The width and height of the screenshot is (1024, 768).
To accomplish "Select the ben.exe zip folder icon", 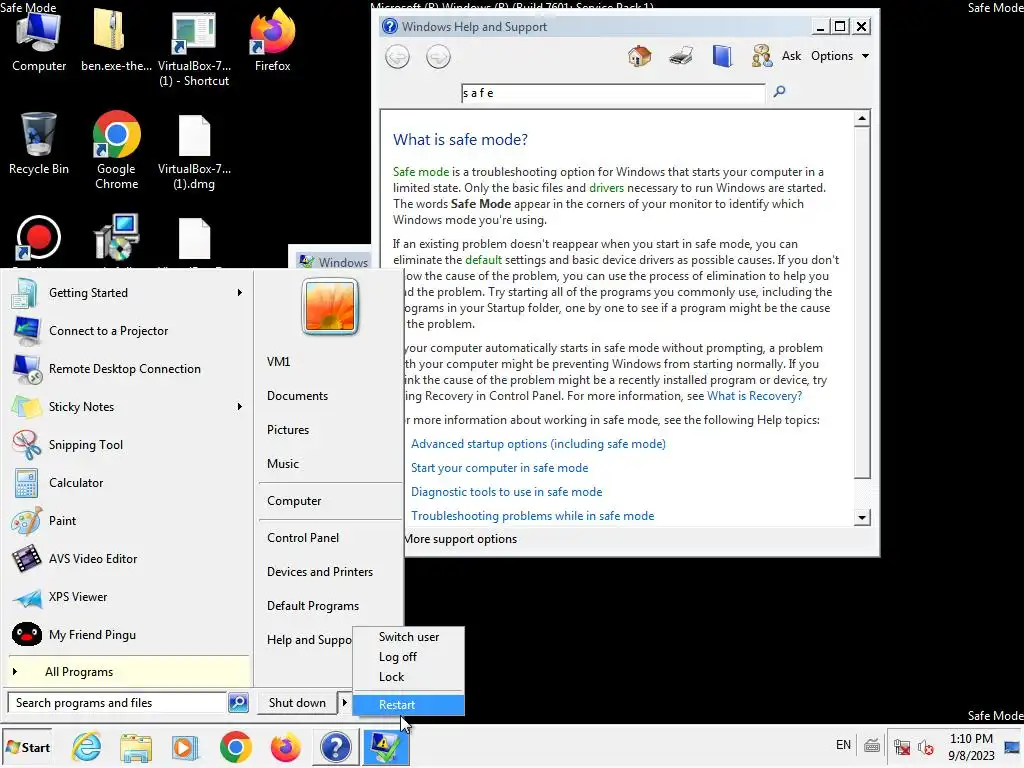I will click(x=116, y=41).
